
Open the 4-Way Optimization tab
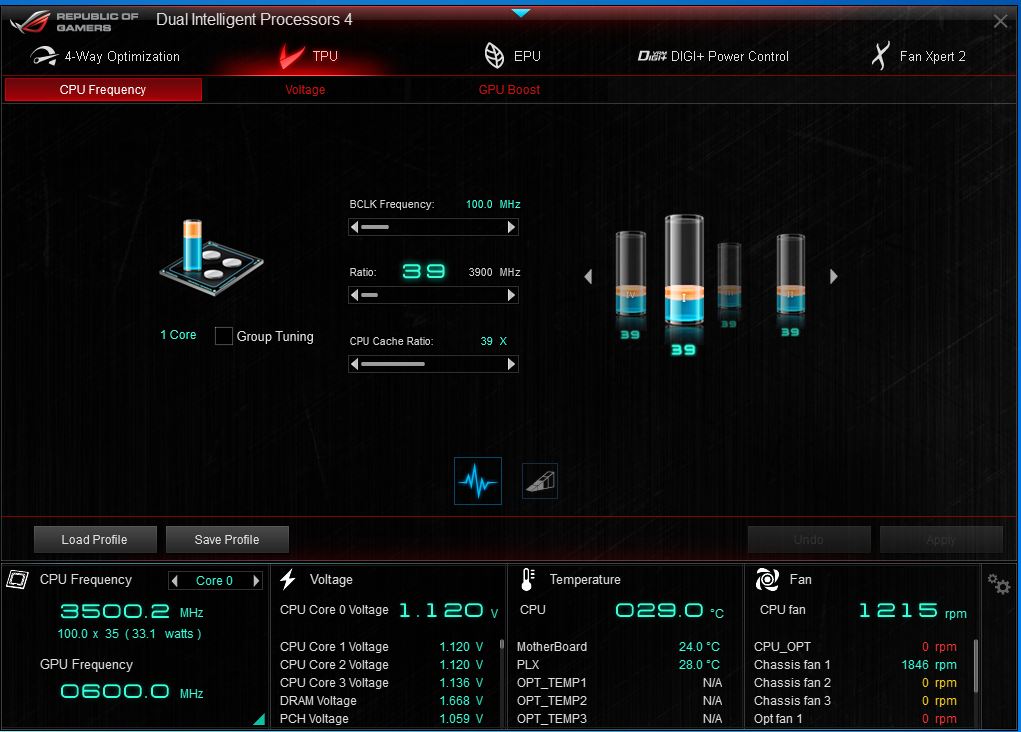[x=105, y=56]
